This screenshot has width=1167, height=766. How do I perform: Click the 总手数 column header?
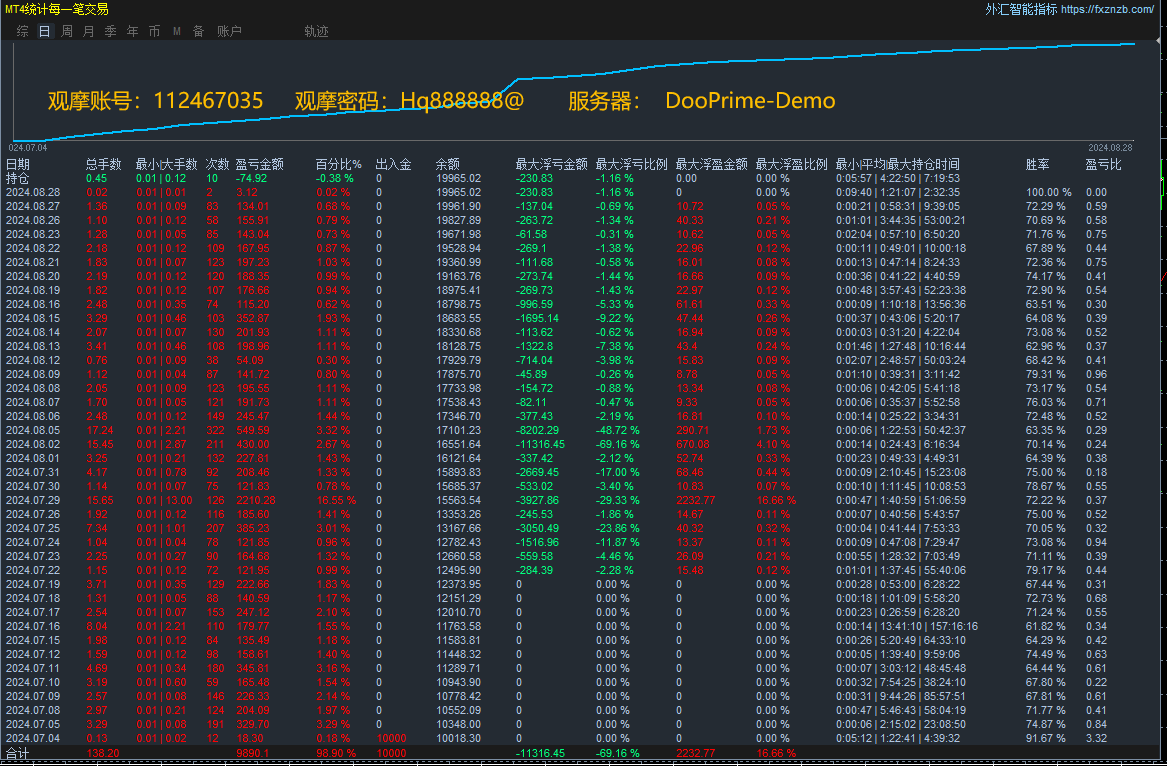(x=103, y=165)
